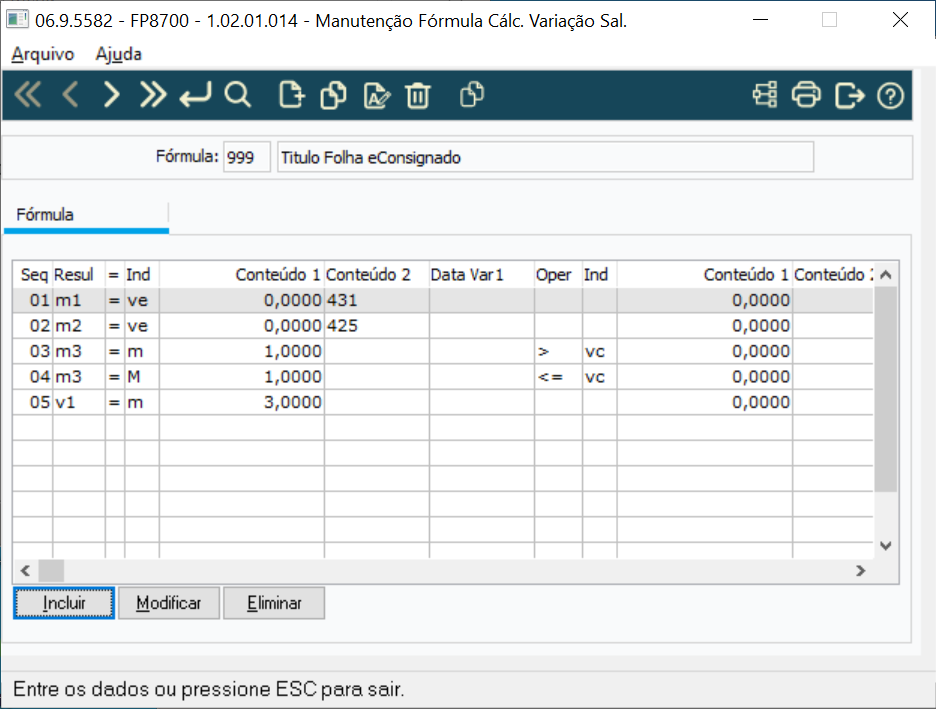Select row 01 with result m1
Screen dimensions: 936x709
click(443, 300)
